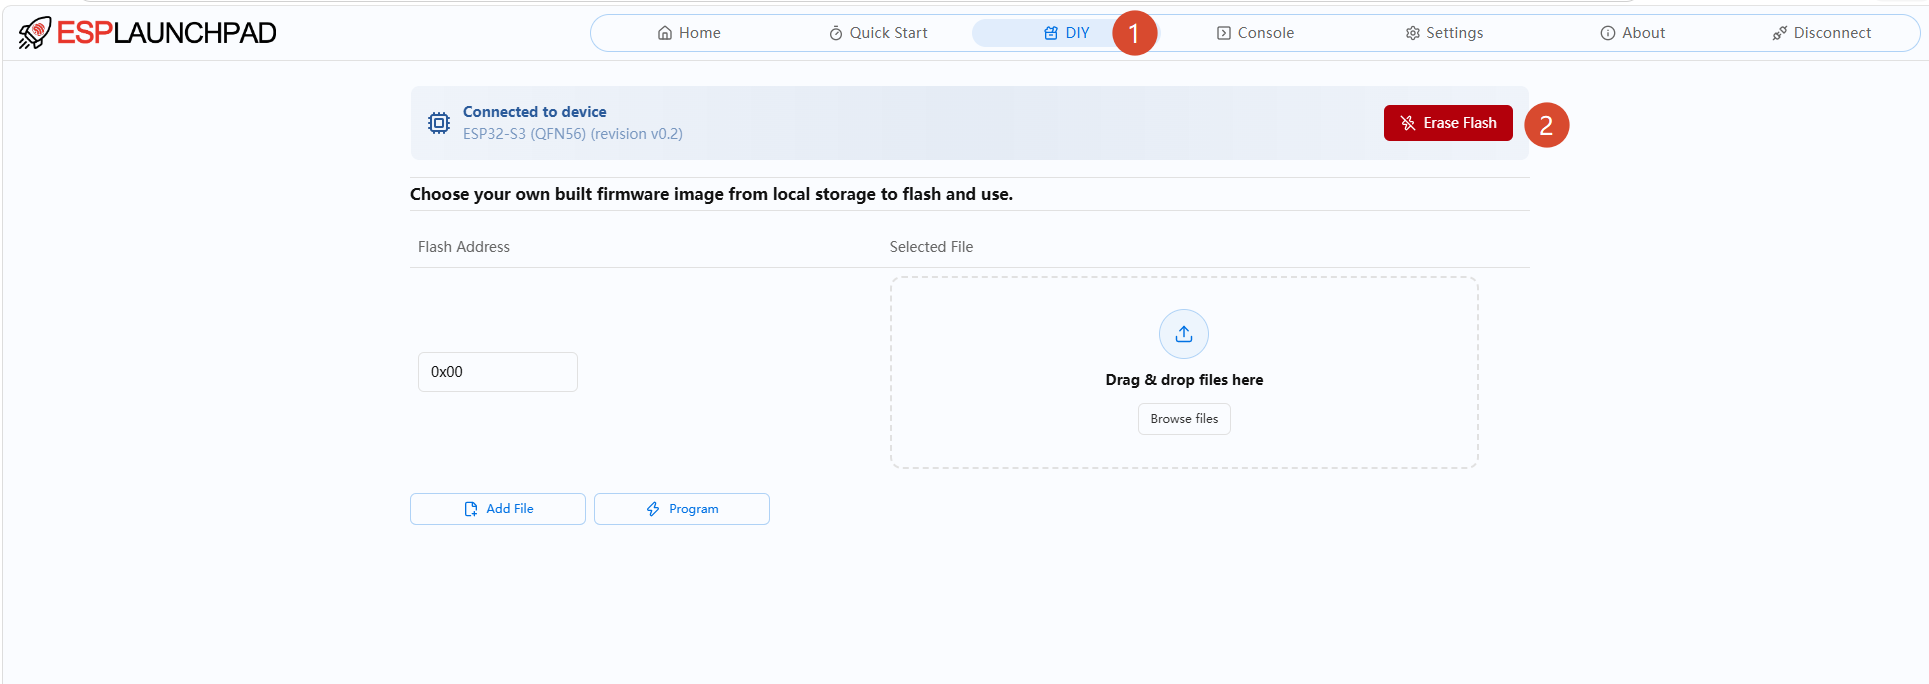Click the Drag & drop files area

1184,372
